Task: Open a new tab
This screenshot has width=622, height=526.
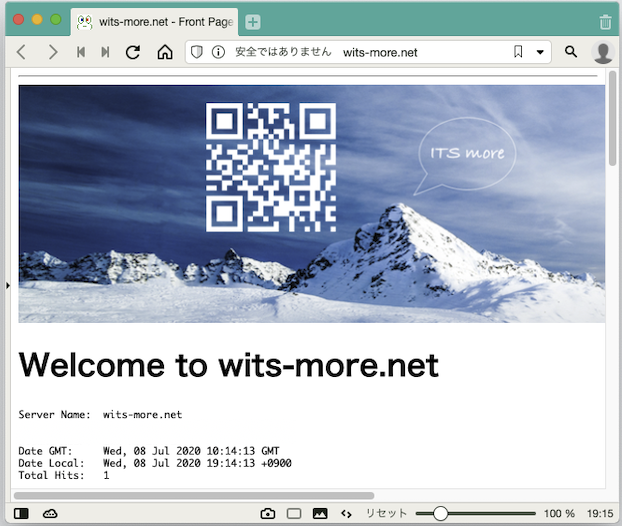Action: (x=253, y=22)
